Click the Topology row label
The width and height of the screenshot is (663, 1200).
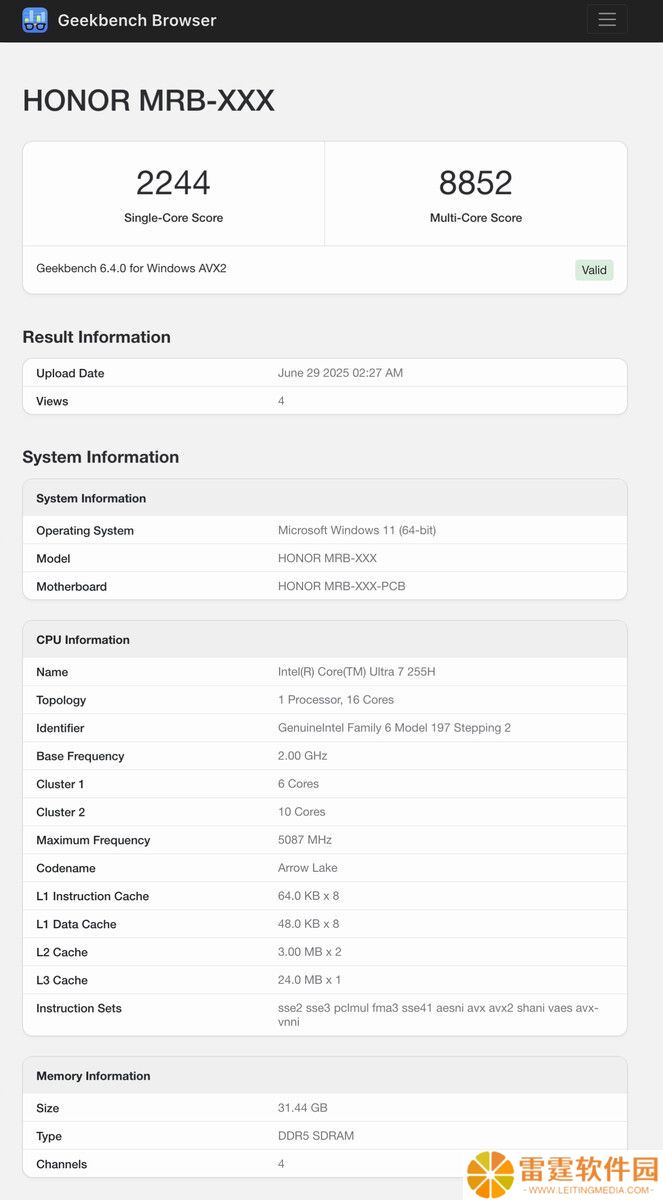pyautogui.click(x=61, y=700)
